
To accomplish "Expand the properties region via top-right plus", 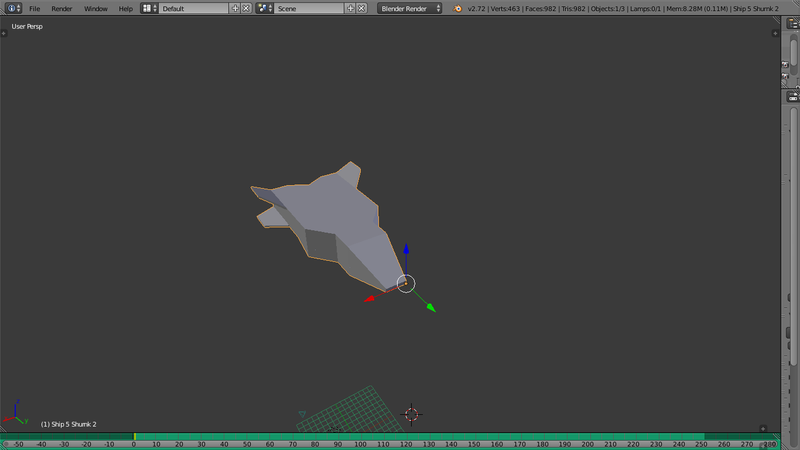I will tap(775, 33).
